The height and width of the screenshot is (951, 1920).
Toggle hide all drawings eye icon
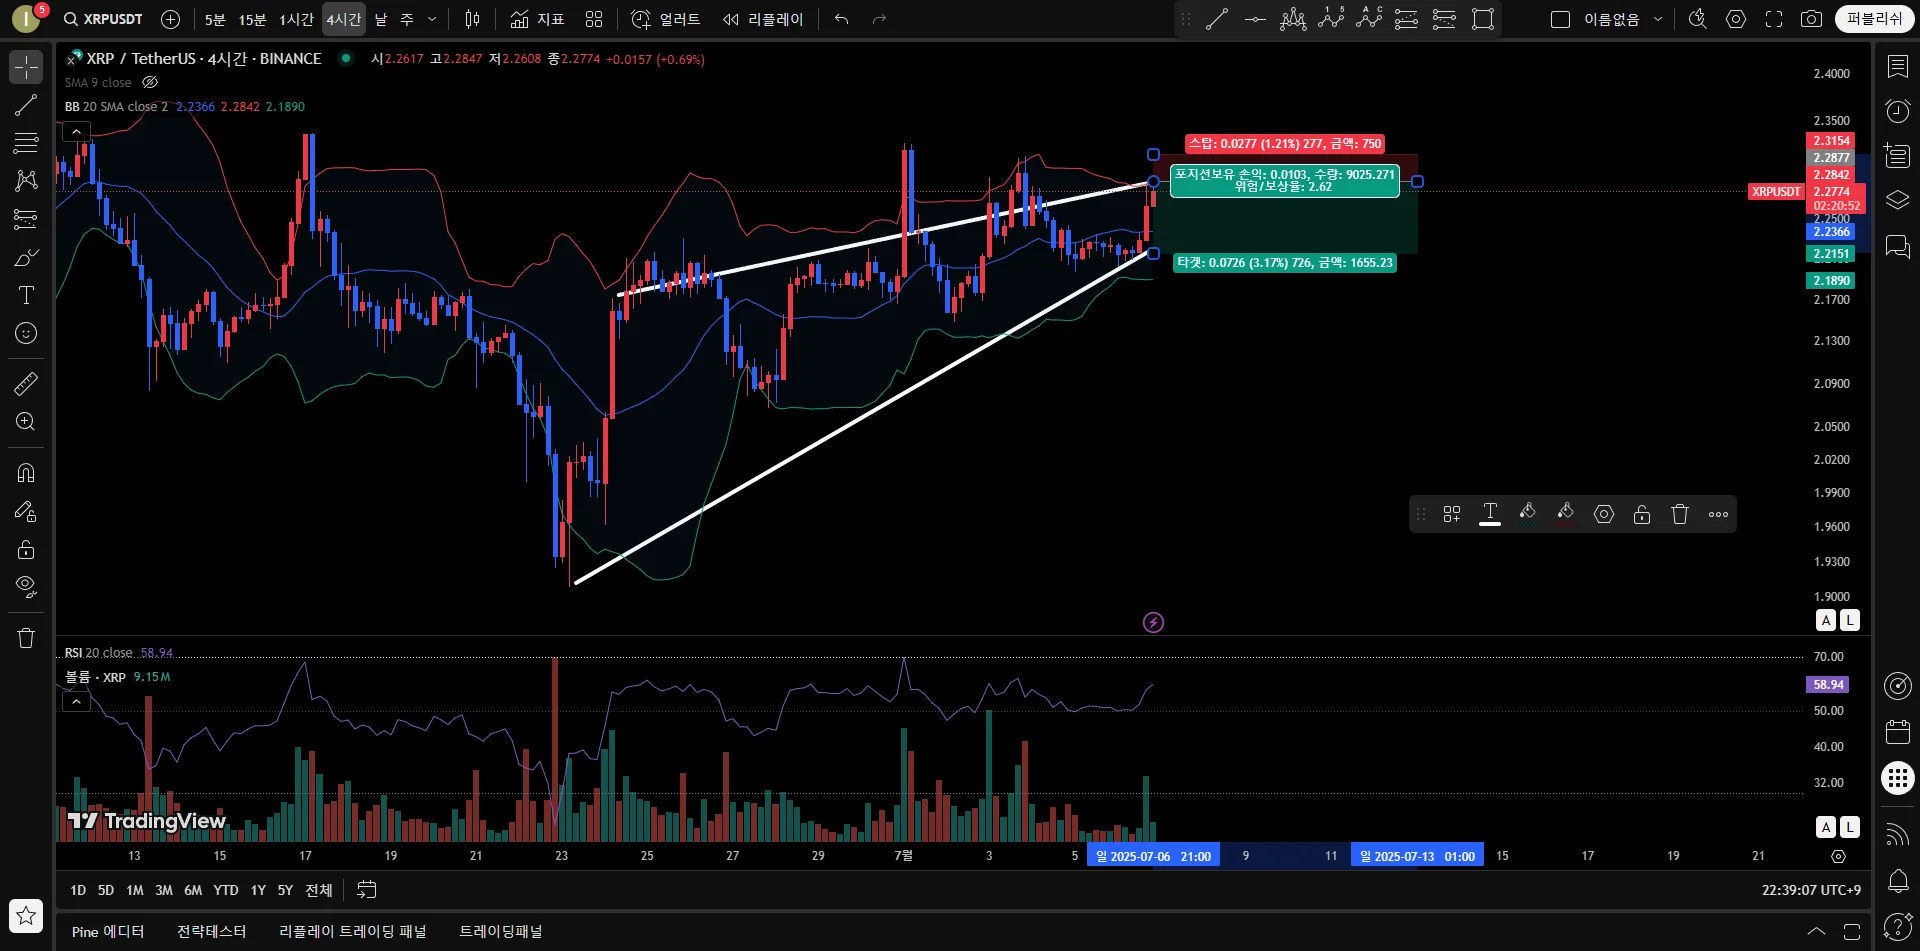pyautogui.click(x=26, y=586)
